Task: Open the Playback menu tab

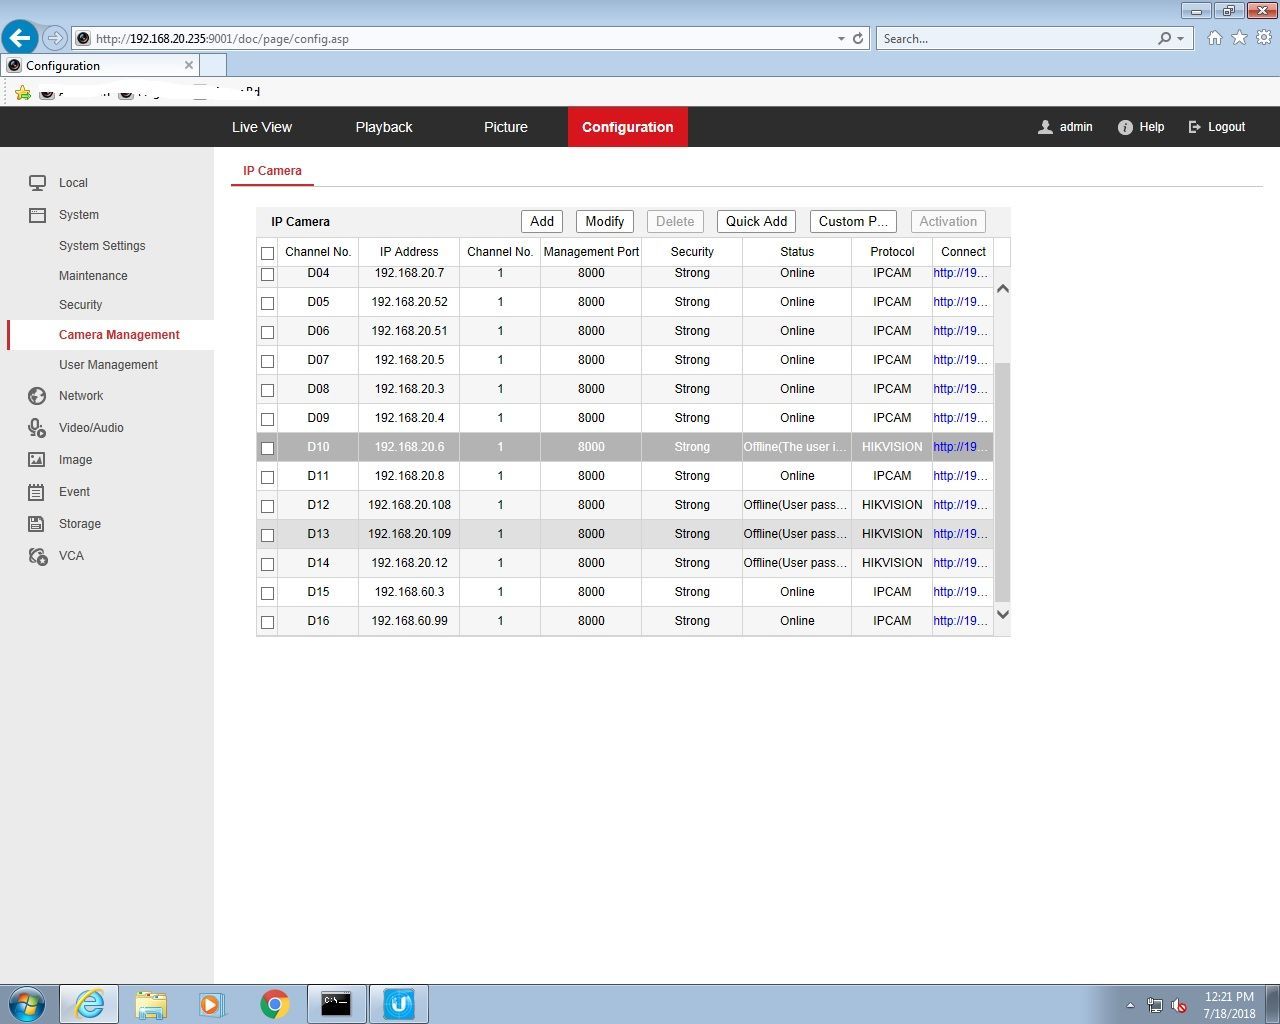Action: [384, 127]
